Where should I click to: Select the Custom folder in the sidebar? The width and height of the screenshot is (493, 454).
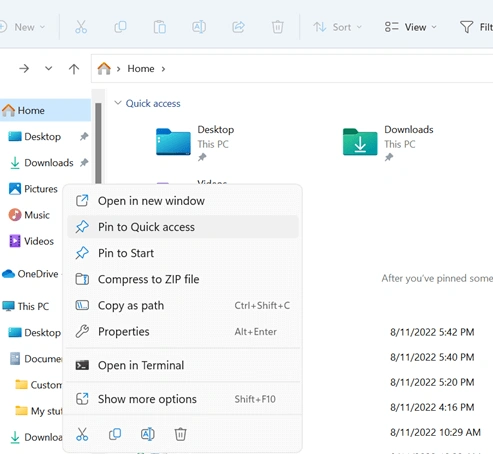(39, 385)
